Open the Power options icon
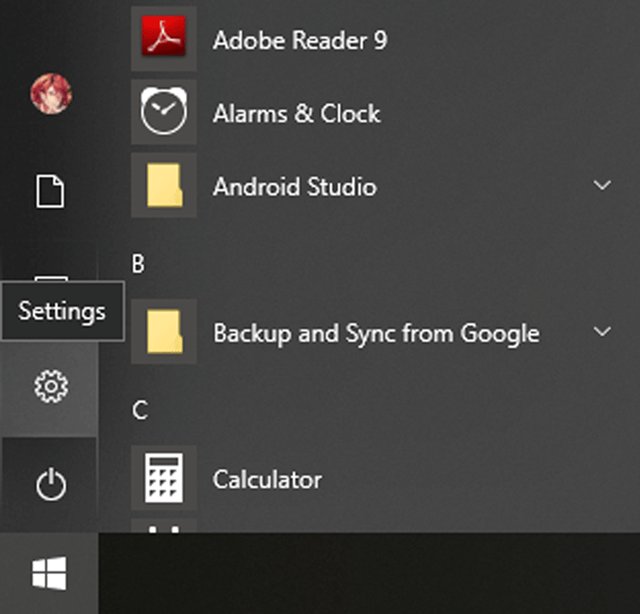This screenshot has height=614, width=640. (51, 485)
